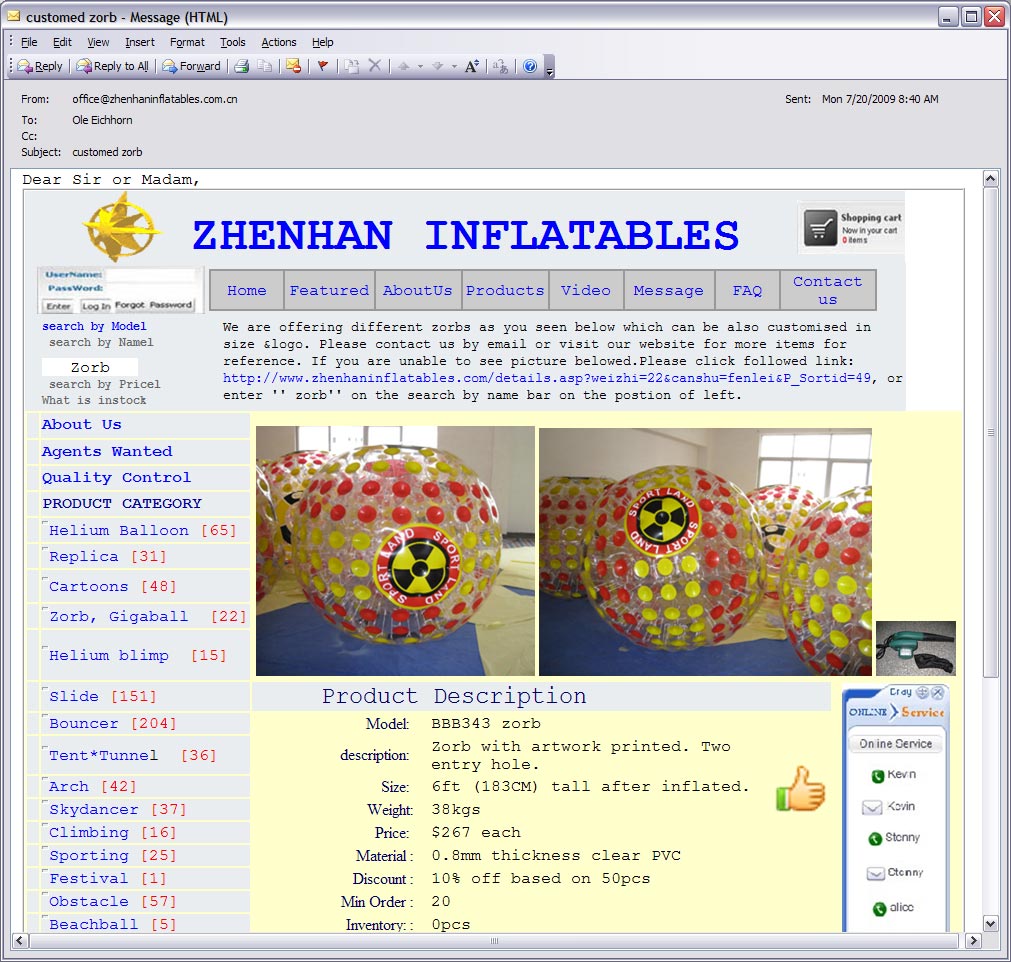This screenshot has height=962, width=1011.
Task: Open the FAQ nav tab
Action: click(x=747, y=290)
